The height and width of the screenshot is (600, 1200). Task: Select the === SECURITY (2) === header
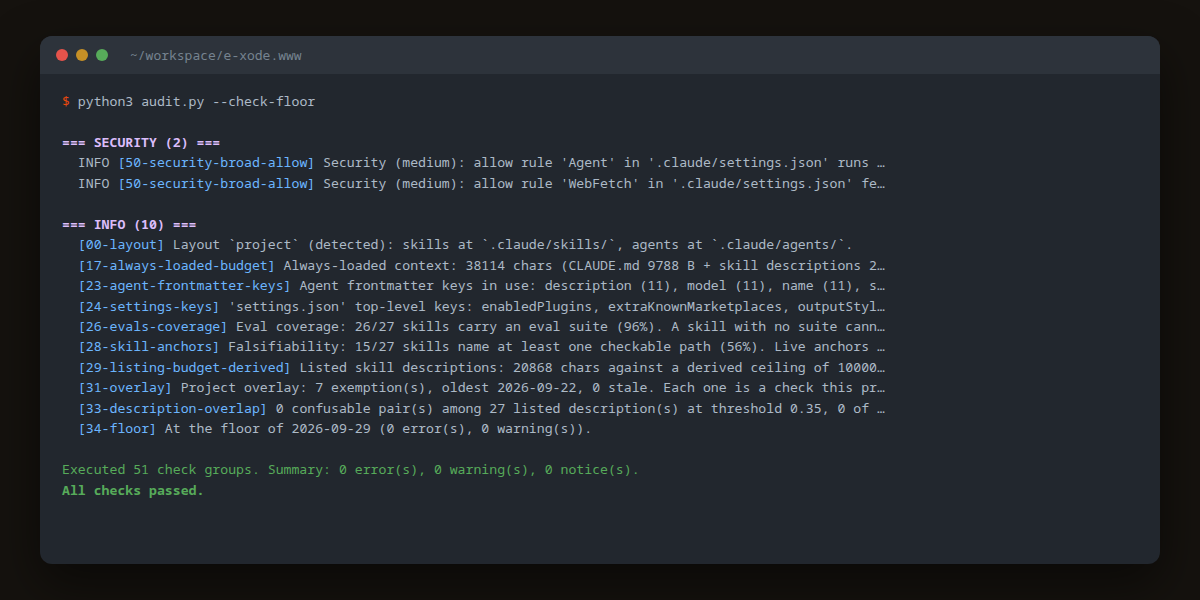click(x=141, y=143)
